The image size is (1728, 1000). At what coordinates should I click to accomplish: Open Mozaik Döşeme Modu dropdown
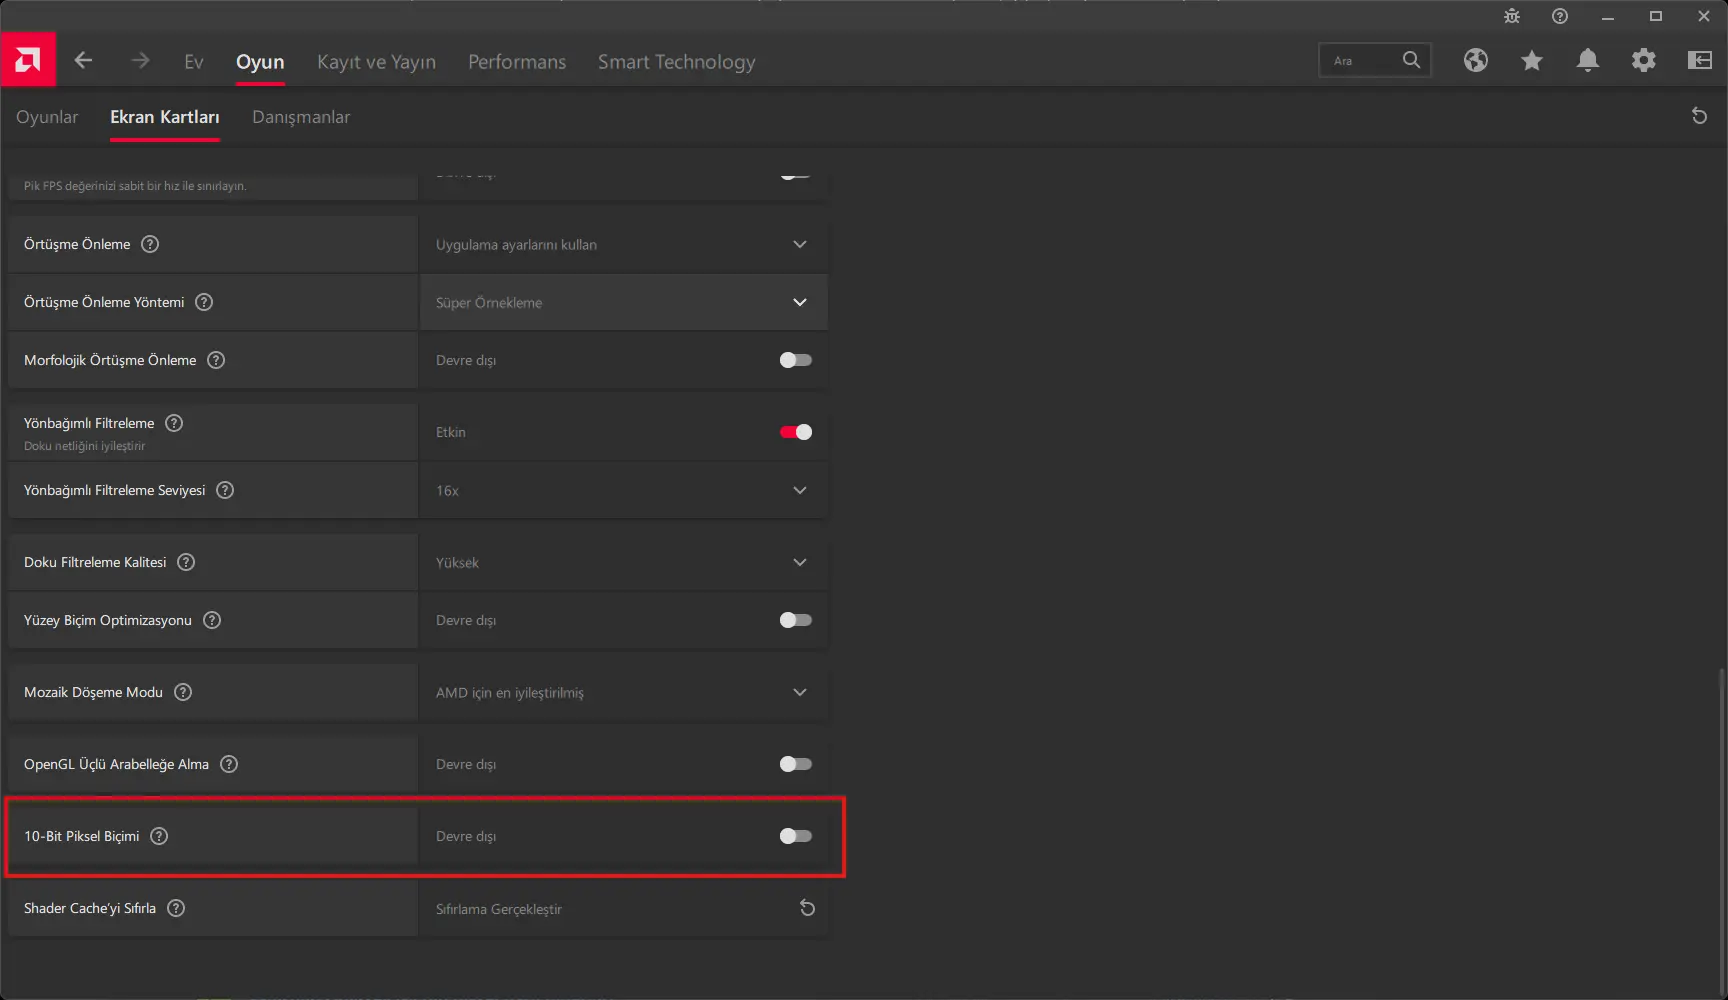point(624,692)
